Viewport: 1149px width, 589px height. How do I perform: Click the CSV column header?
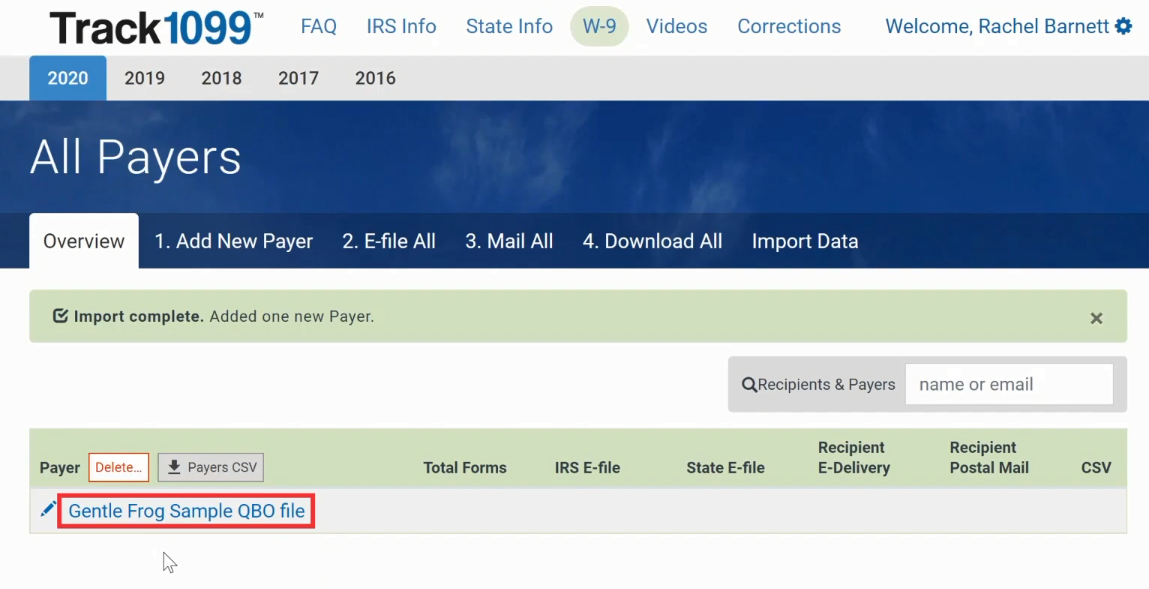coord(1096,467)
